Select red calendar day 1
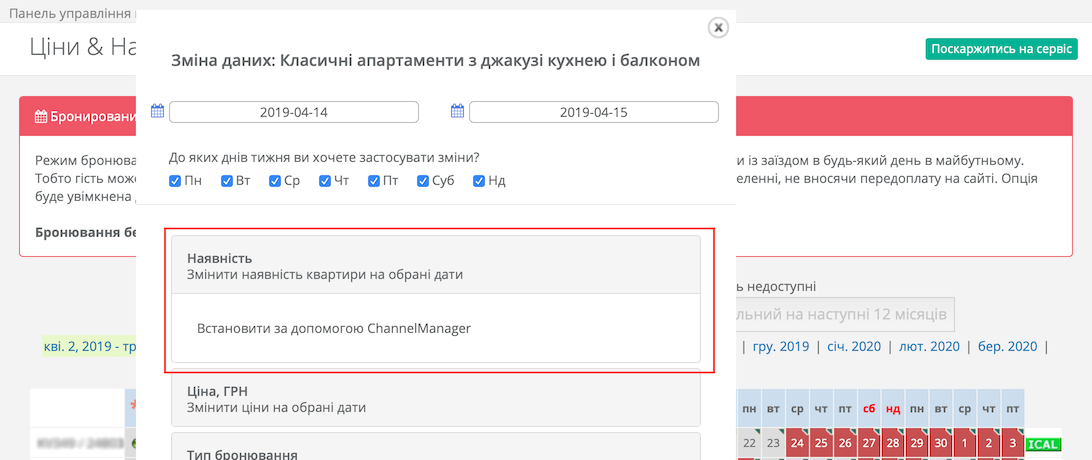The image size is (1092, 460). pos(965,443)
